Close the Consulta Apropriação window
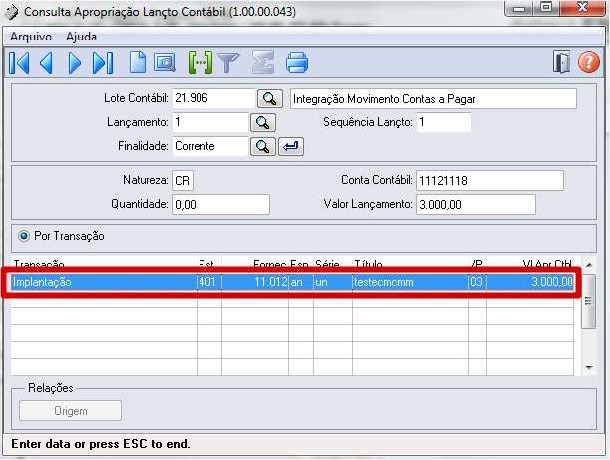The image size is (610, 460). tap(582, 8)
